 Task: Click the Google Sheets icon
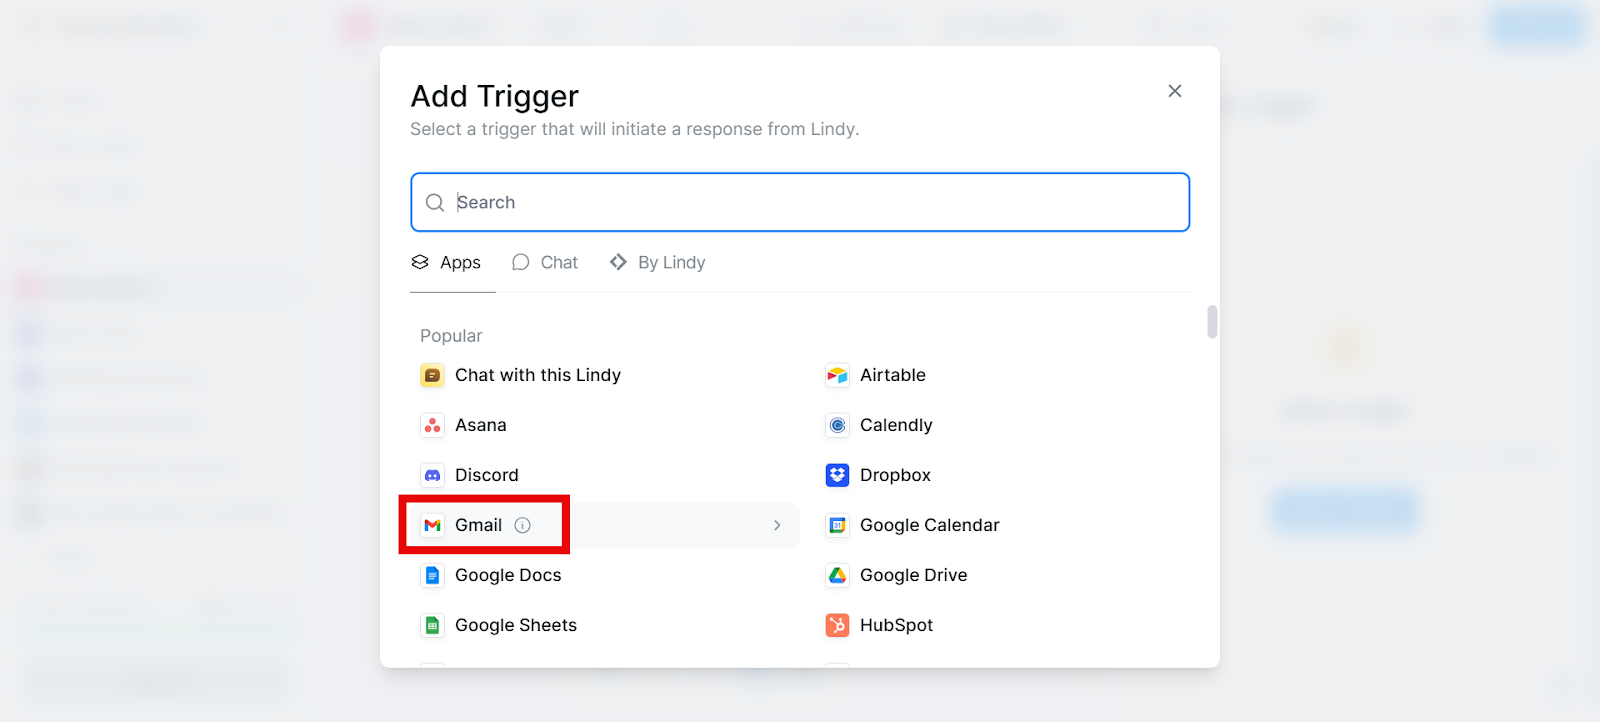coord(432,625)
